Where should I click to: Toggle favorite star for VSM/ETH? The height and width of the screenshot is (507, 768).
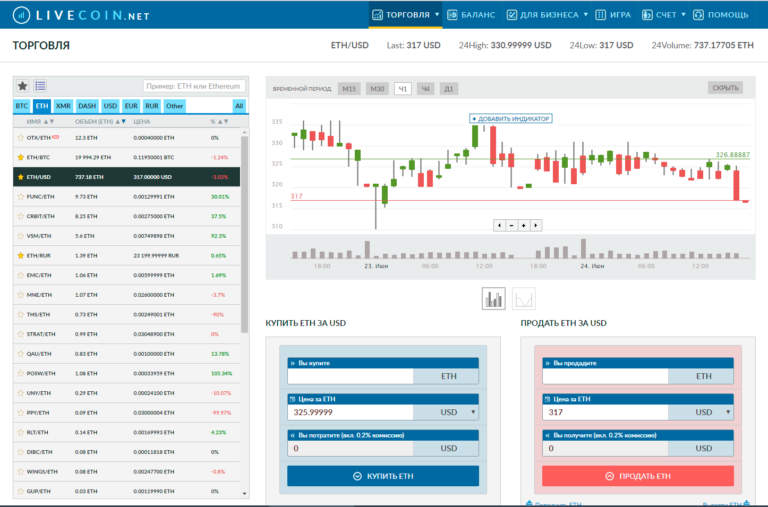click(21, 236)
